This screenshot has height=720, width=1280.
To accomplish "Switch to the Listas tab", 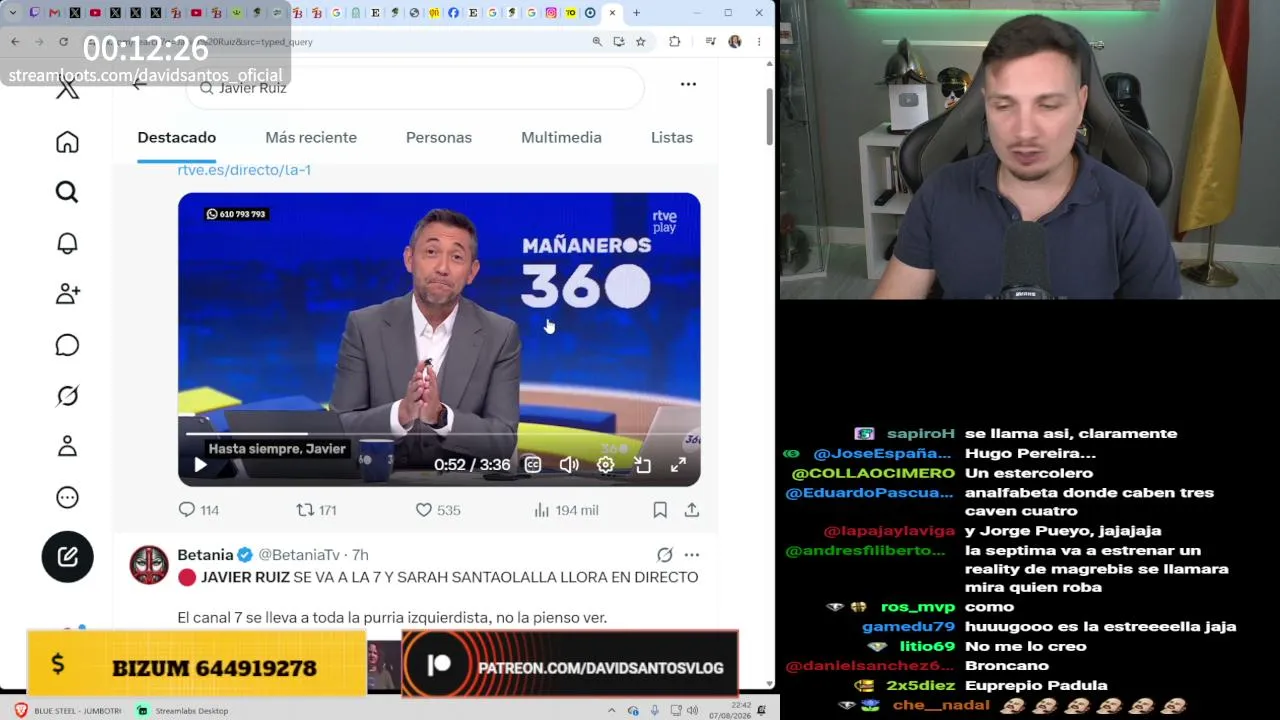I will [672, 138].
